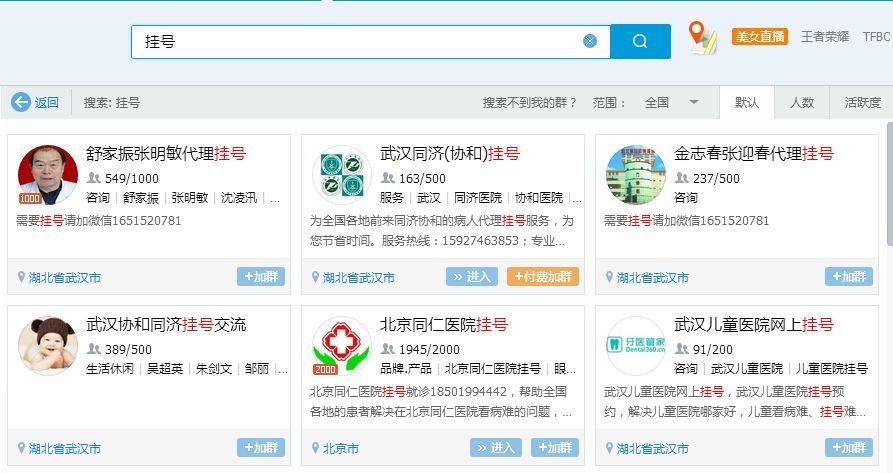The width and height of the screenshot is (893, 473).
Task: Join 金志春张迎春代理挂号 with 加群 button
Action: tap(849, 277)
